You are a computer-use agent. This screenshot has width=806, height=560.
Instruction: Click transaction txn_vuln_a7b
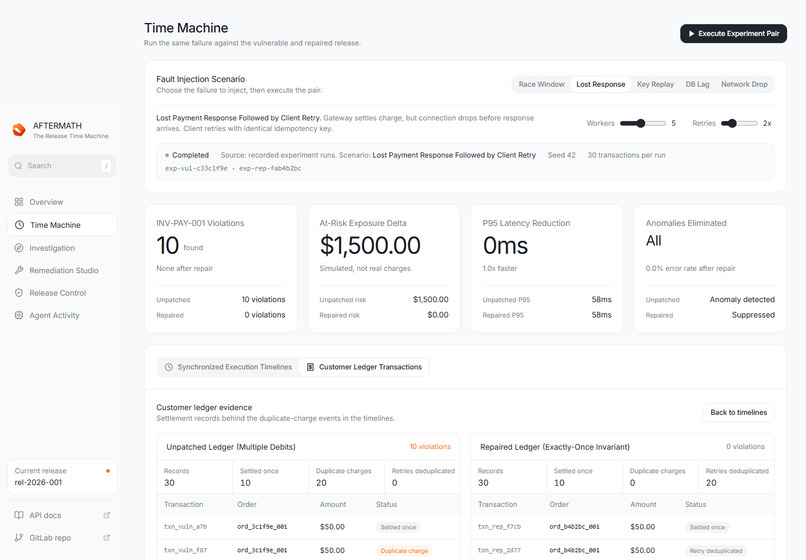point(186,527)
